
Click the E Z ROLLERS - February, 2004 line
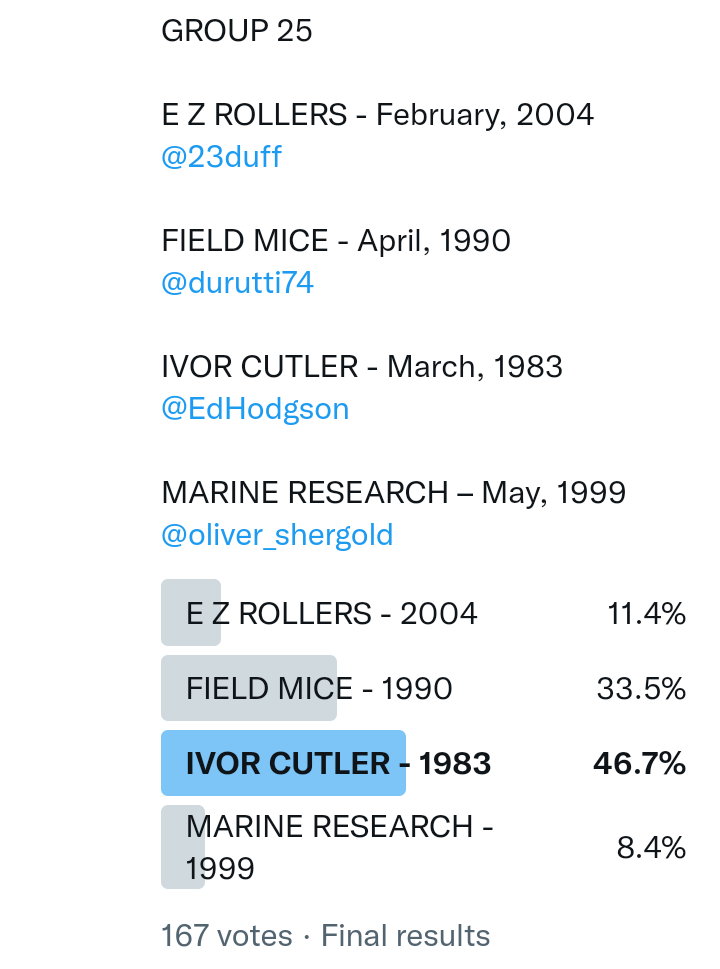377,115
